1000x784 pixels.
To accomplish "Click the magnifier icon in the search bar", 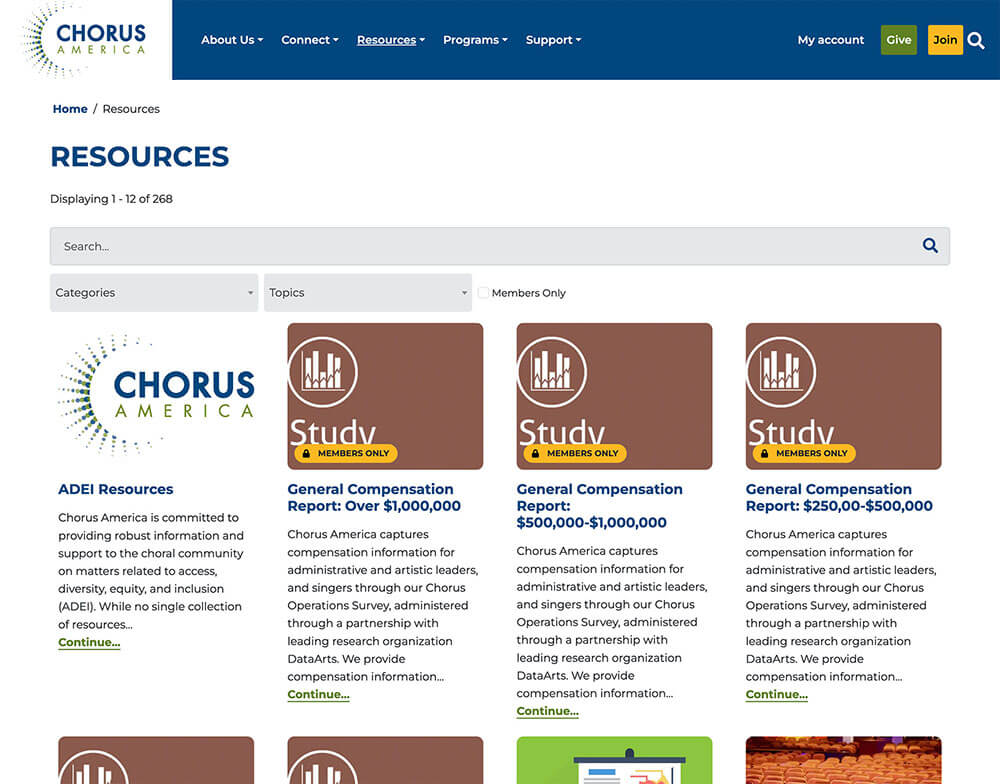I will click(x=929, y=245).
